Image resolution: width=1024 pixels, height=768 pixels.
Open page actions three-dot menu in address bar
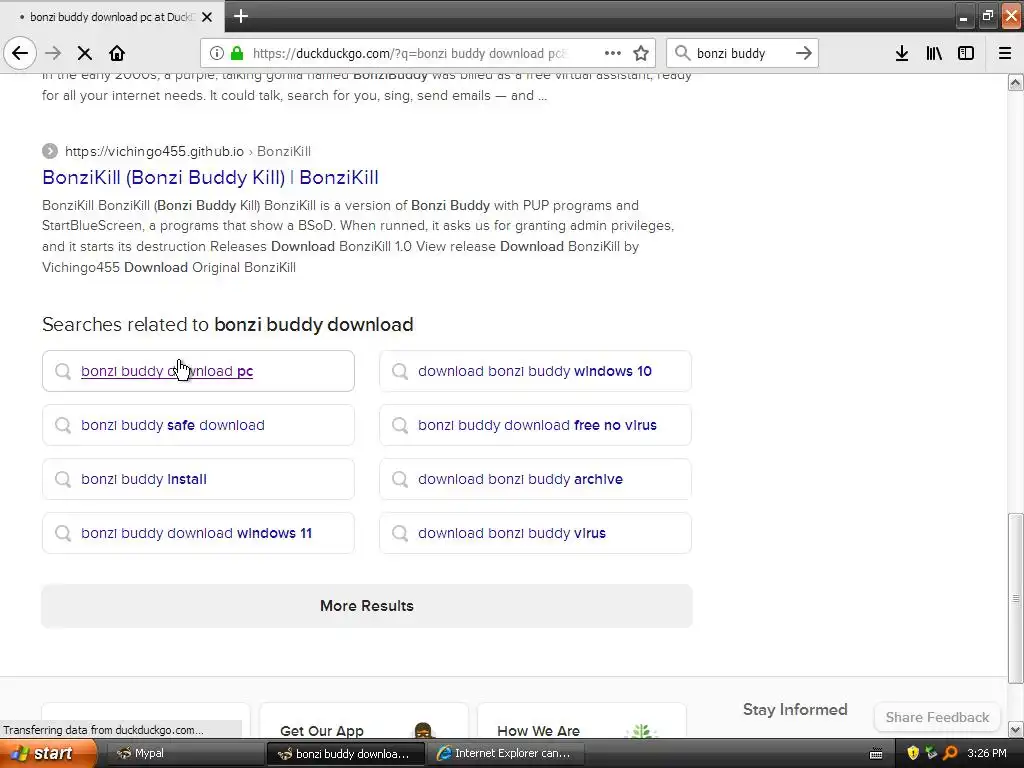pos(613,53)
